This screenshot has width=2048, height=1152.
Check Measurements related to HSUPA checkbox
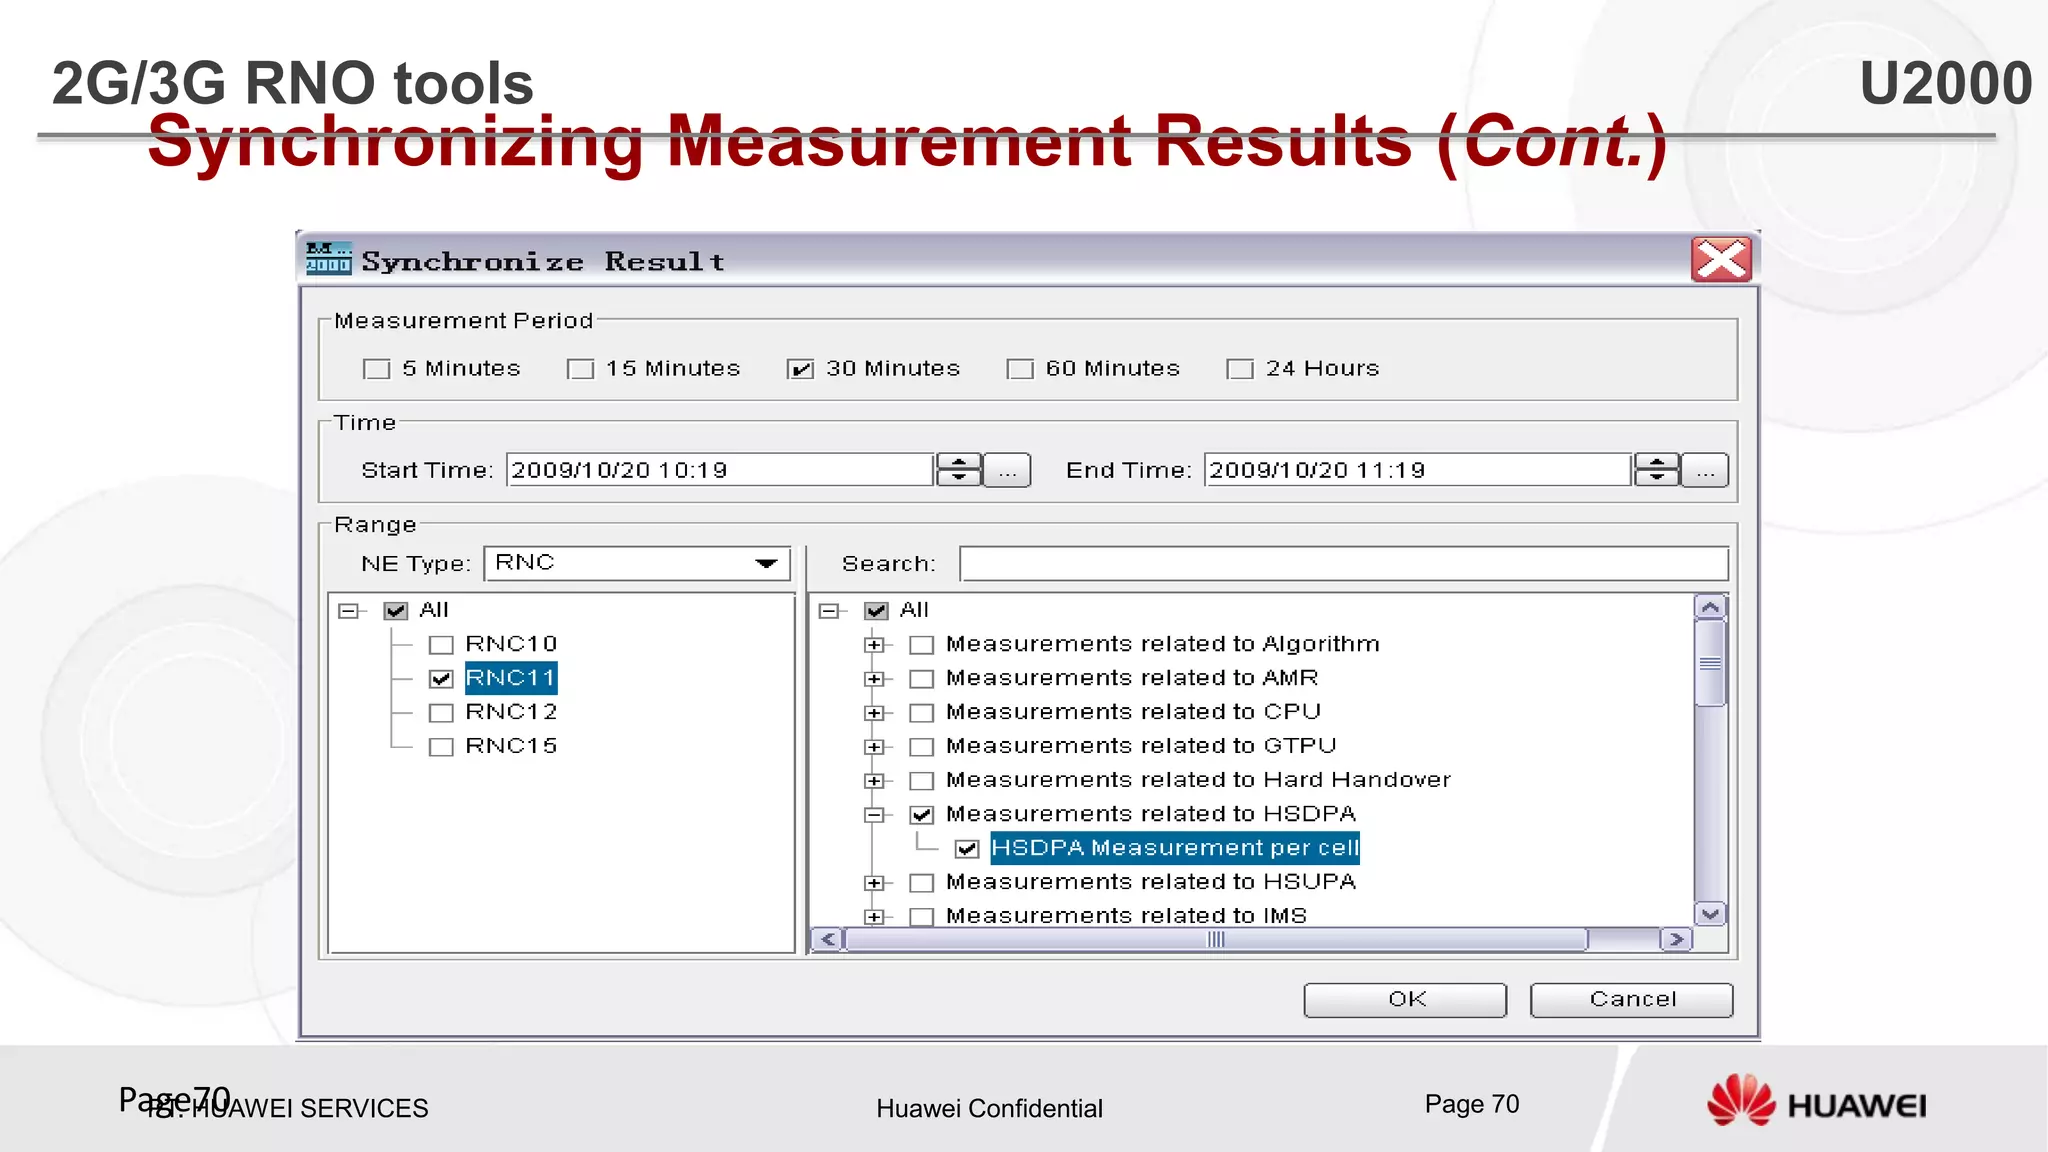point(922,883)
